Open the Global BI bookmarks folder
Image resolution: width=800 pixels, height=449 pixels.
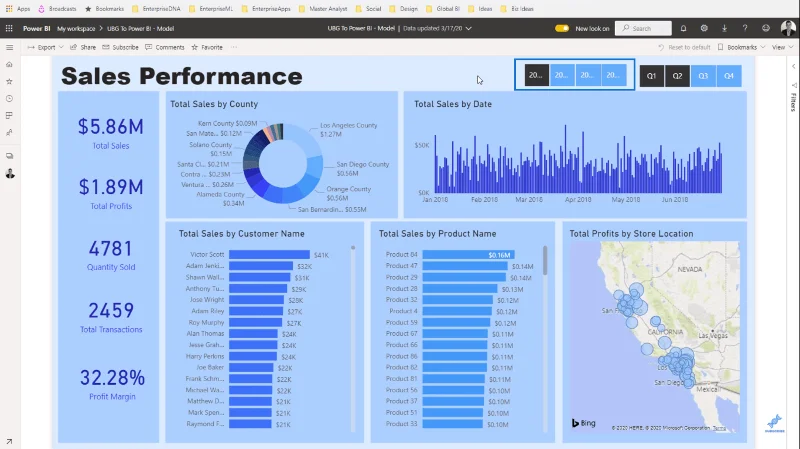pyautogui.click(x=443, y=9)
